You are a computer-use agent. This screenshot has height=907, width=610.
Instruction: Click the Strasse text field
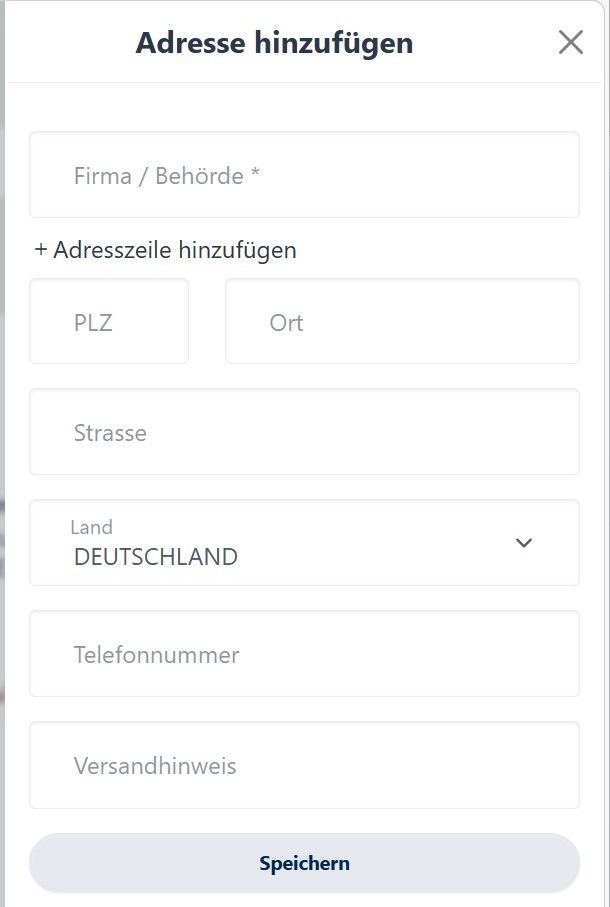click(x=304, y=432)
